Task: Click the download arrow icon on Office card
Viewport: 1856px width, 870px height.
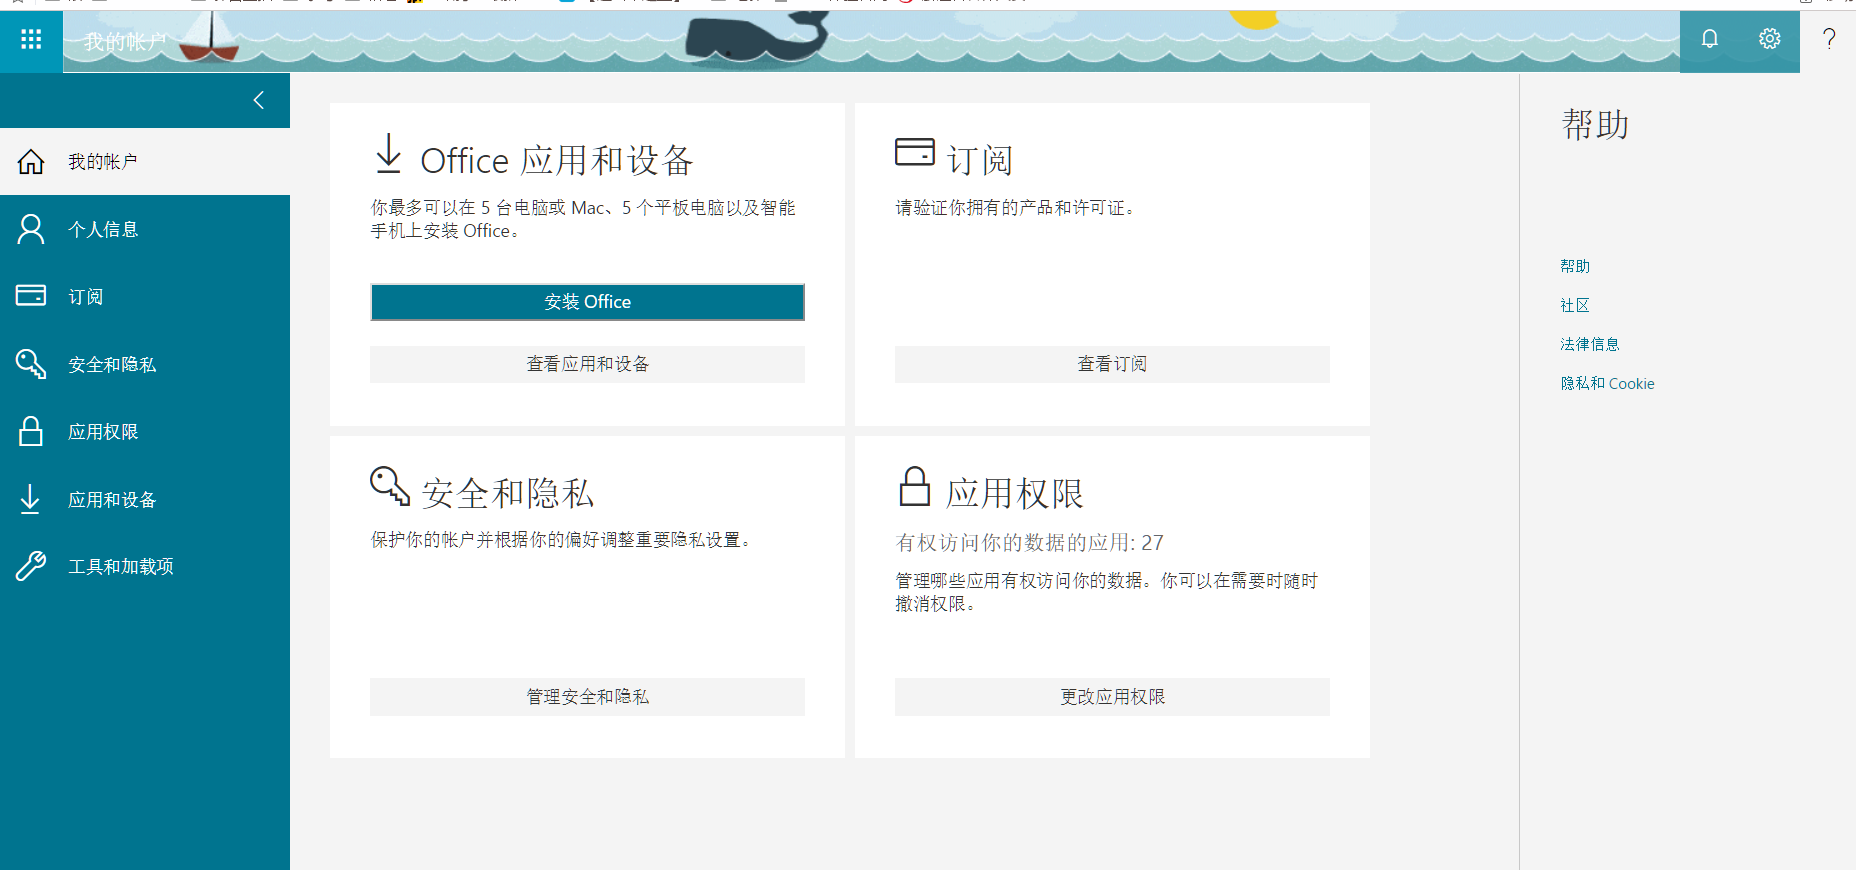Action: [x=388, y=154]
